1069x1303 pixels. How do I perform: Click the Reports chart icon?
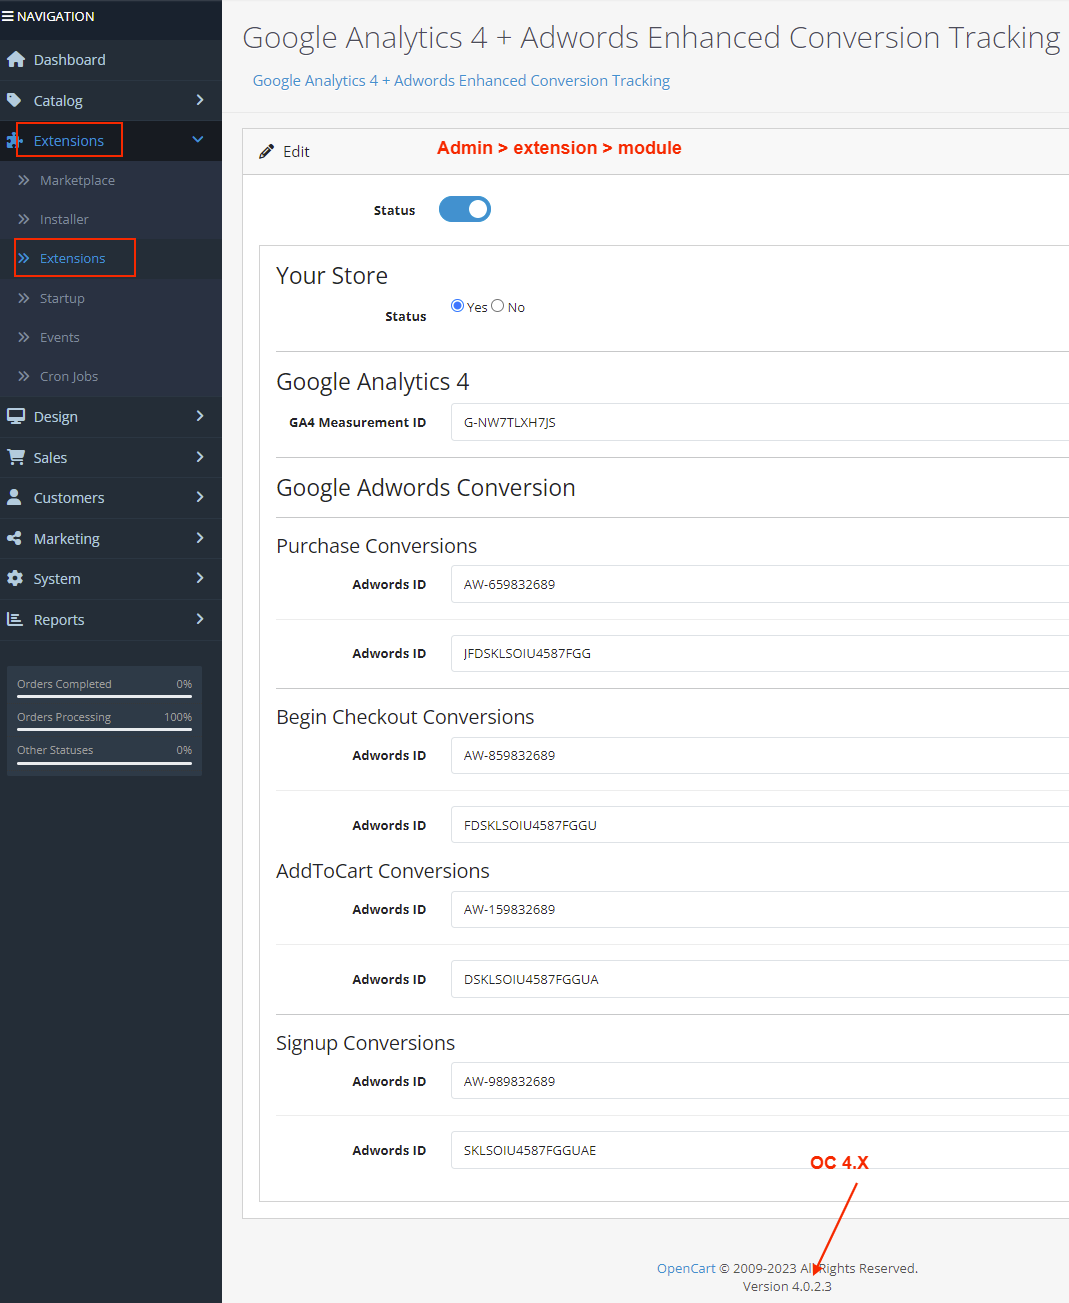coord(14,619)
